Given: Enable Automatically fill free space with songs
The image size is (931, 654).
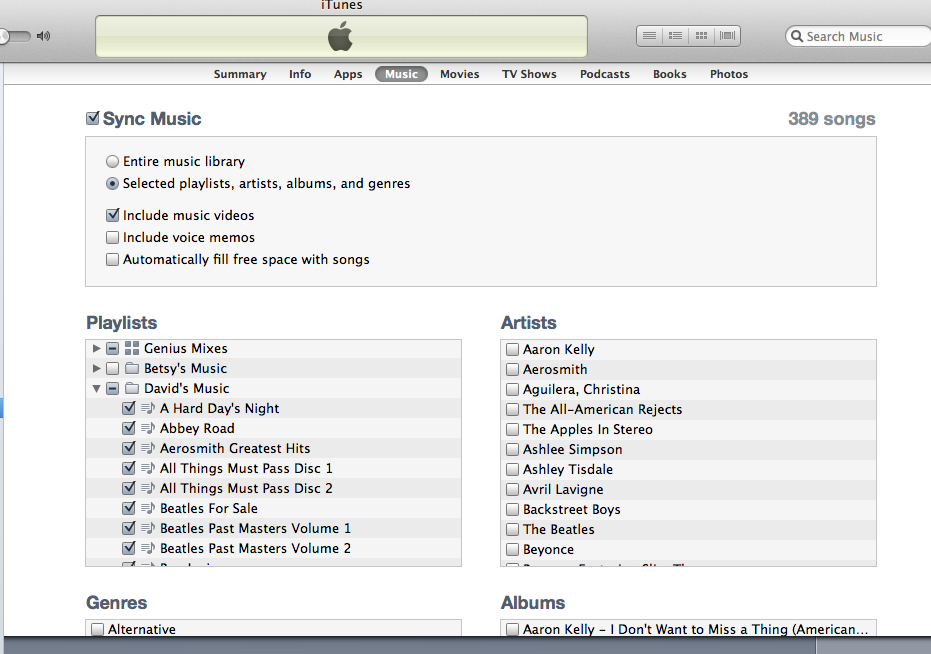Looking at the screenshot, I should click(x=112, y=260).
